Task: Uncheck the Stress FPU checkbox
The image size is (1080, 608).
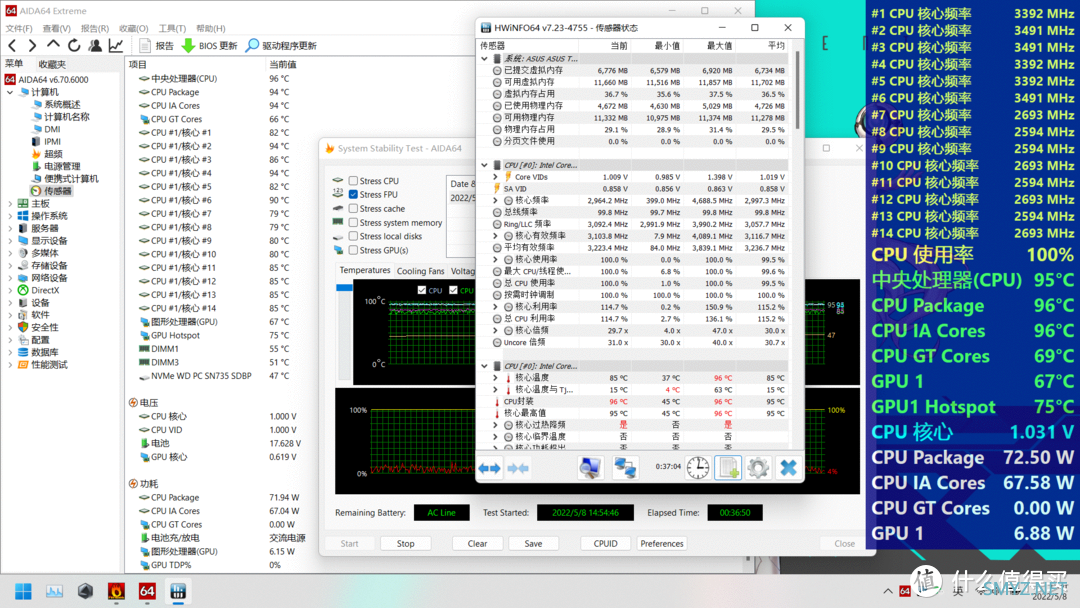Action: (x=353, y=195)
